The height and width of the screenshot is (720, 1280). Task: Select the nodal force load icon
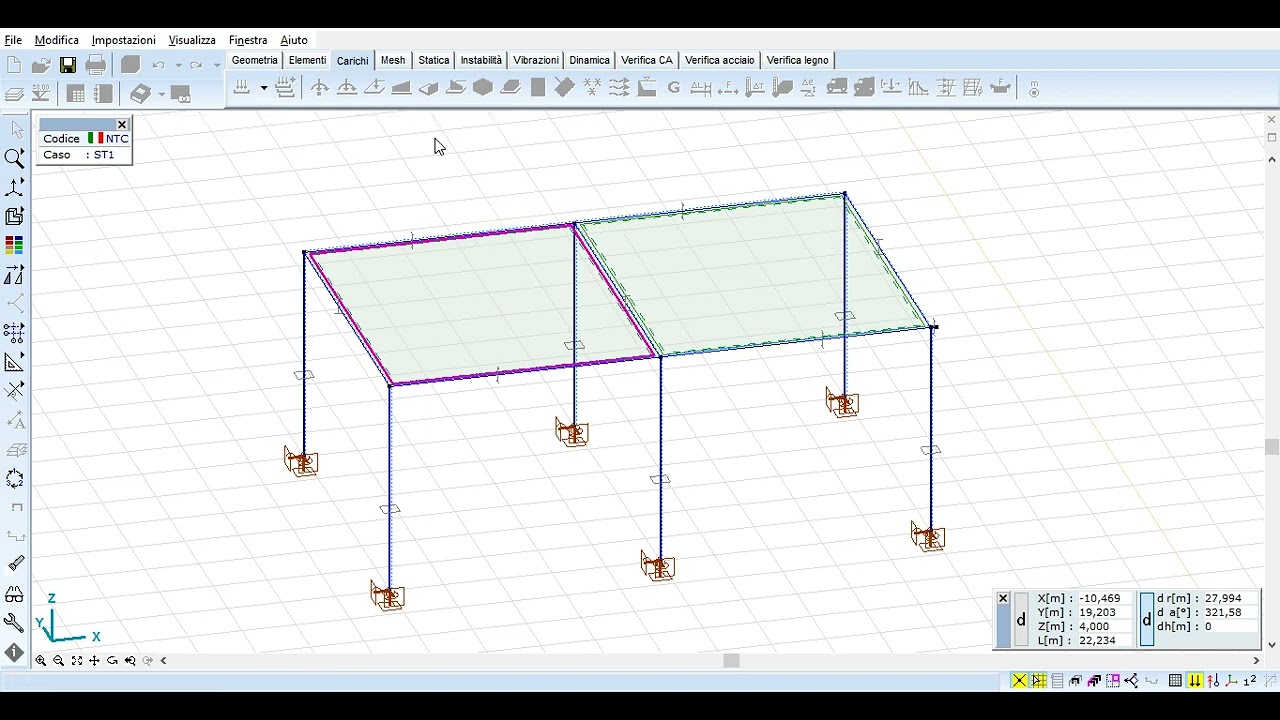(320, 88)
